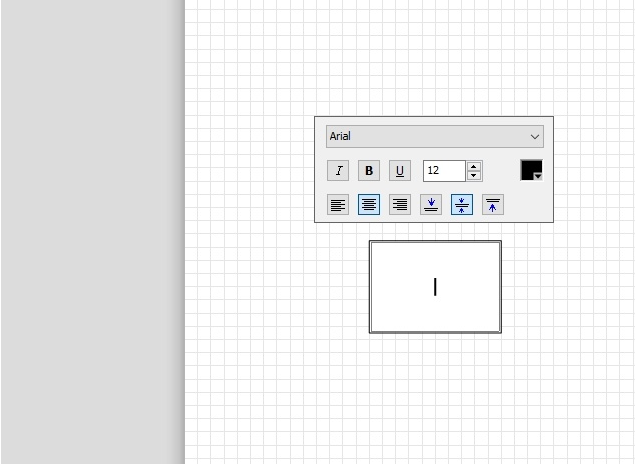The height and width of the screenshot is (466, 635).
Task: Decrease font size with down arrow
Action: click(474, 176)
